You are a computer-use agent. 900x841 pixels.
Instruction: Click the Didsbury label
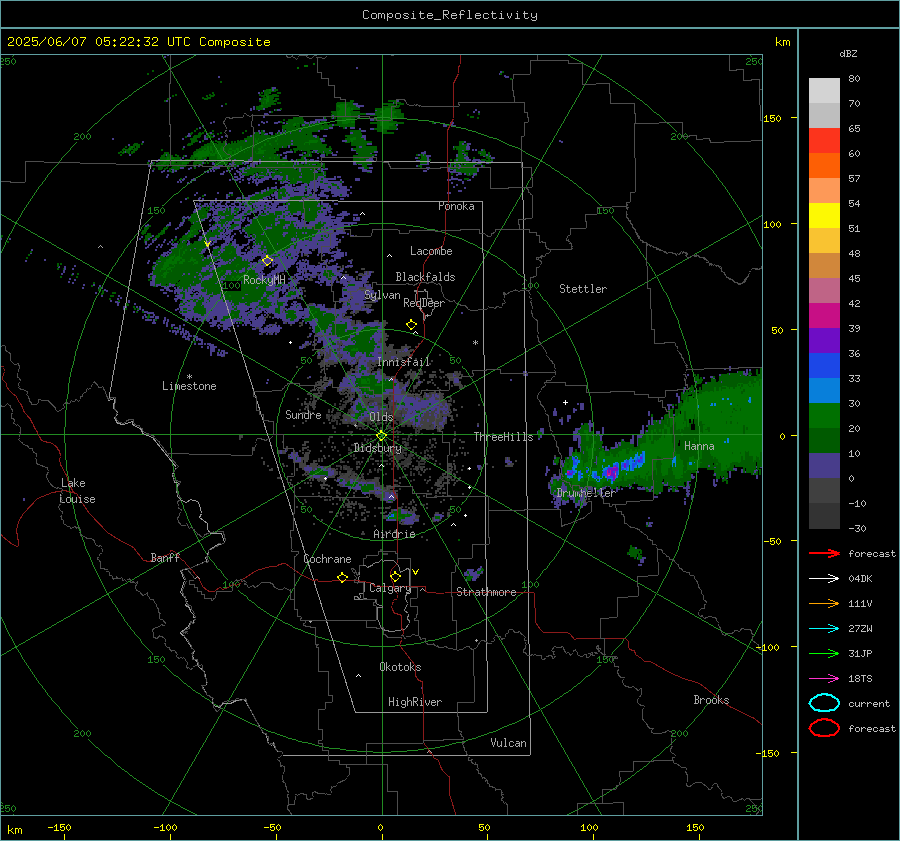(x=377, y=448)
